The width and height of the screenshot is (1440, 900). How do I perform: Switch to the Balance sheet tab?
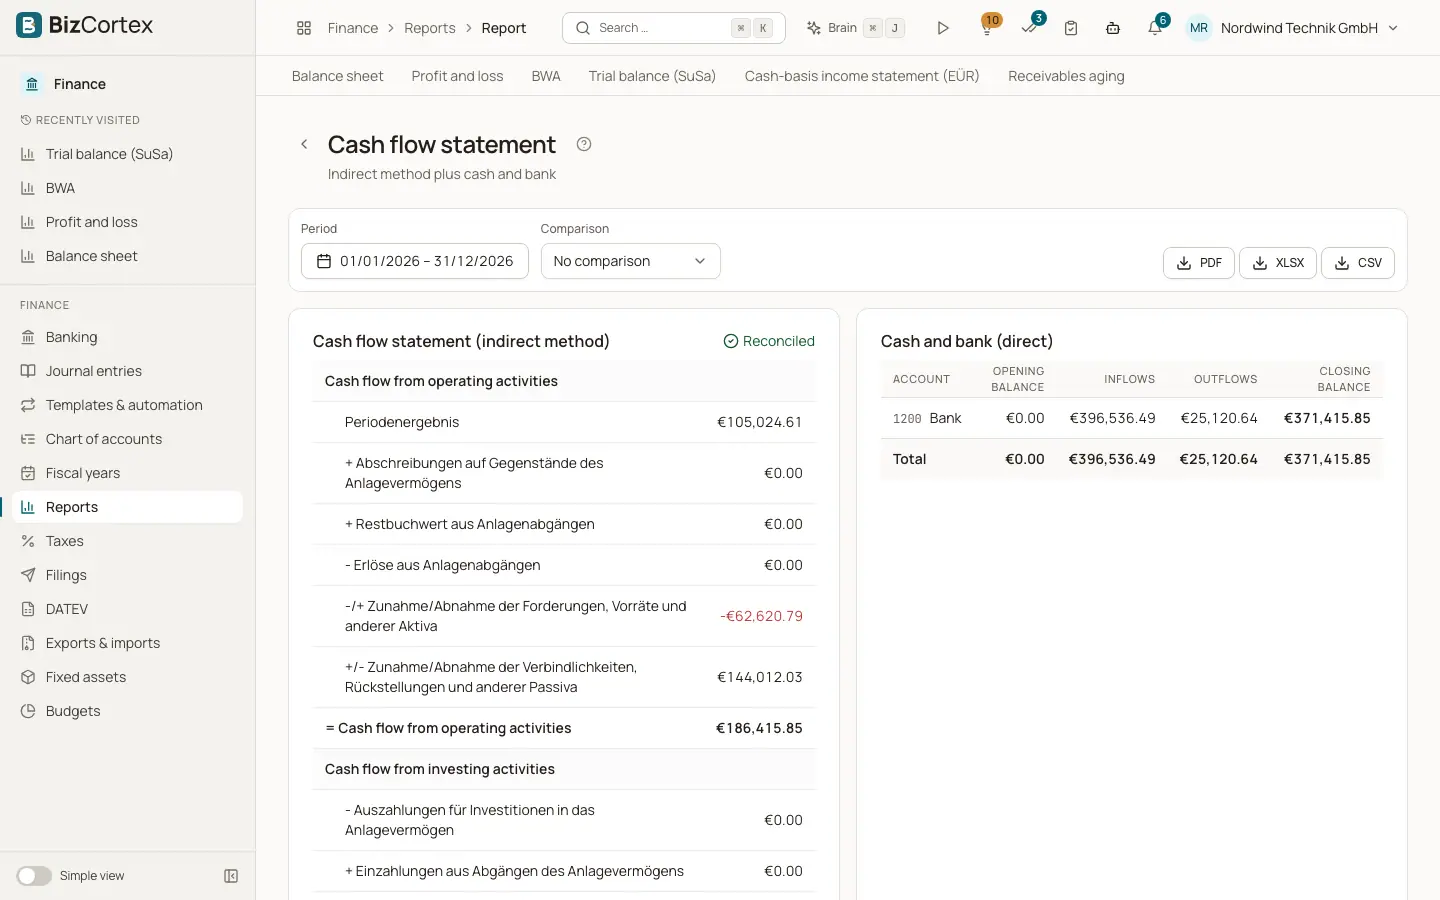click(337, 76)
